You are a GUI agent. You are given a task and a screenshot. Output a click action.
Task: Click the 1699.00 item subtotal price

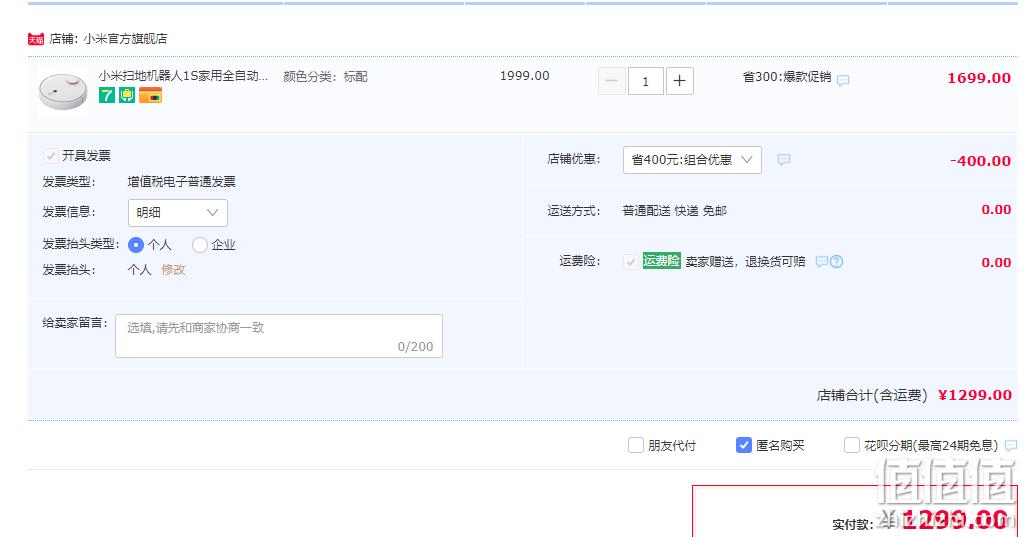click(x=979, y=78)
